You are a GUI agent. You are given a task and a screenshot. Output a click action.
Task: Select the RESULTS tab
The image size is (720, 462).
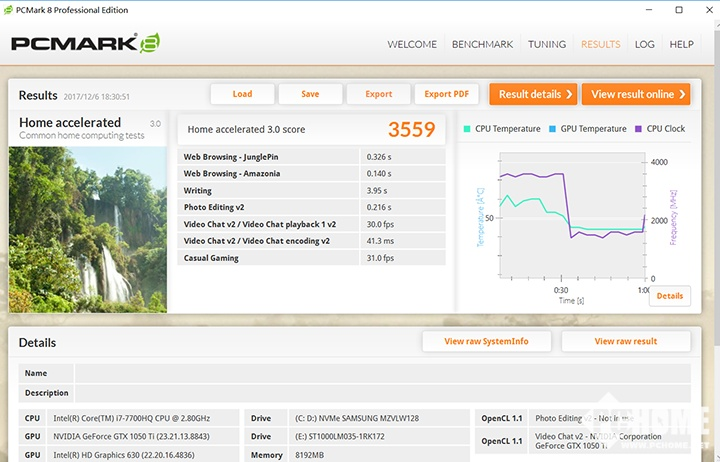coord(601,45)
